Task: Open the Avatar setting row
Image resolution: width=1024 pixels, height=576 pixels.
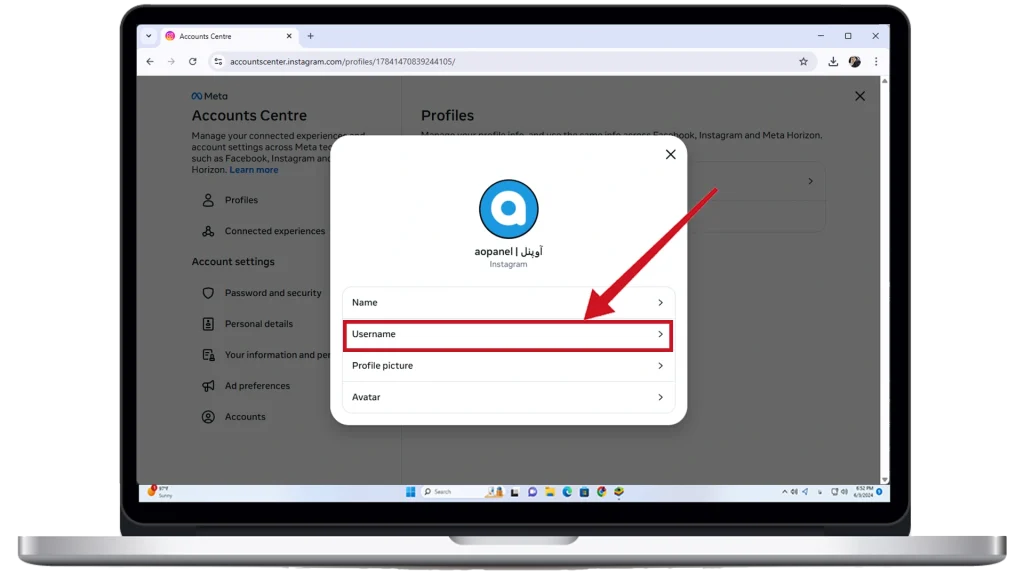Action: 508,397
